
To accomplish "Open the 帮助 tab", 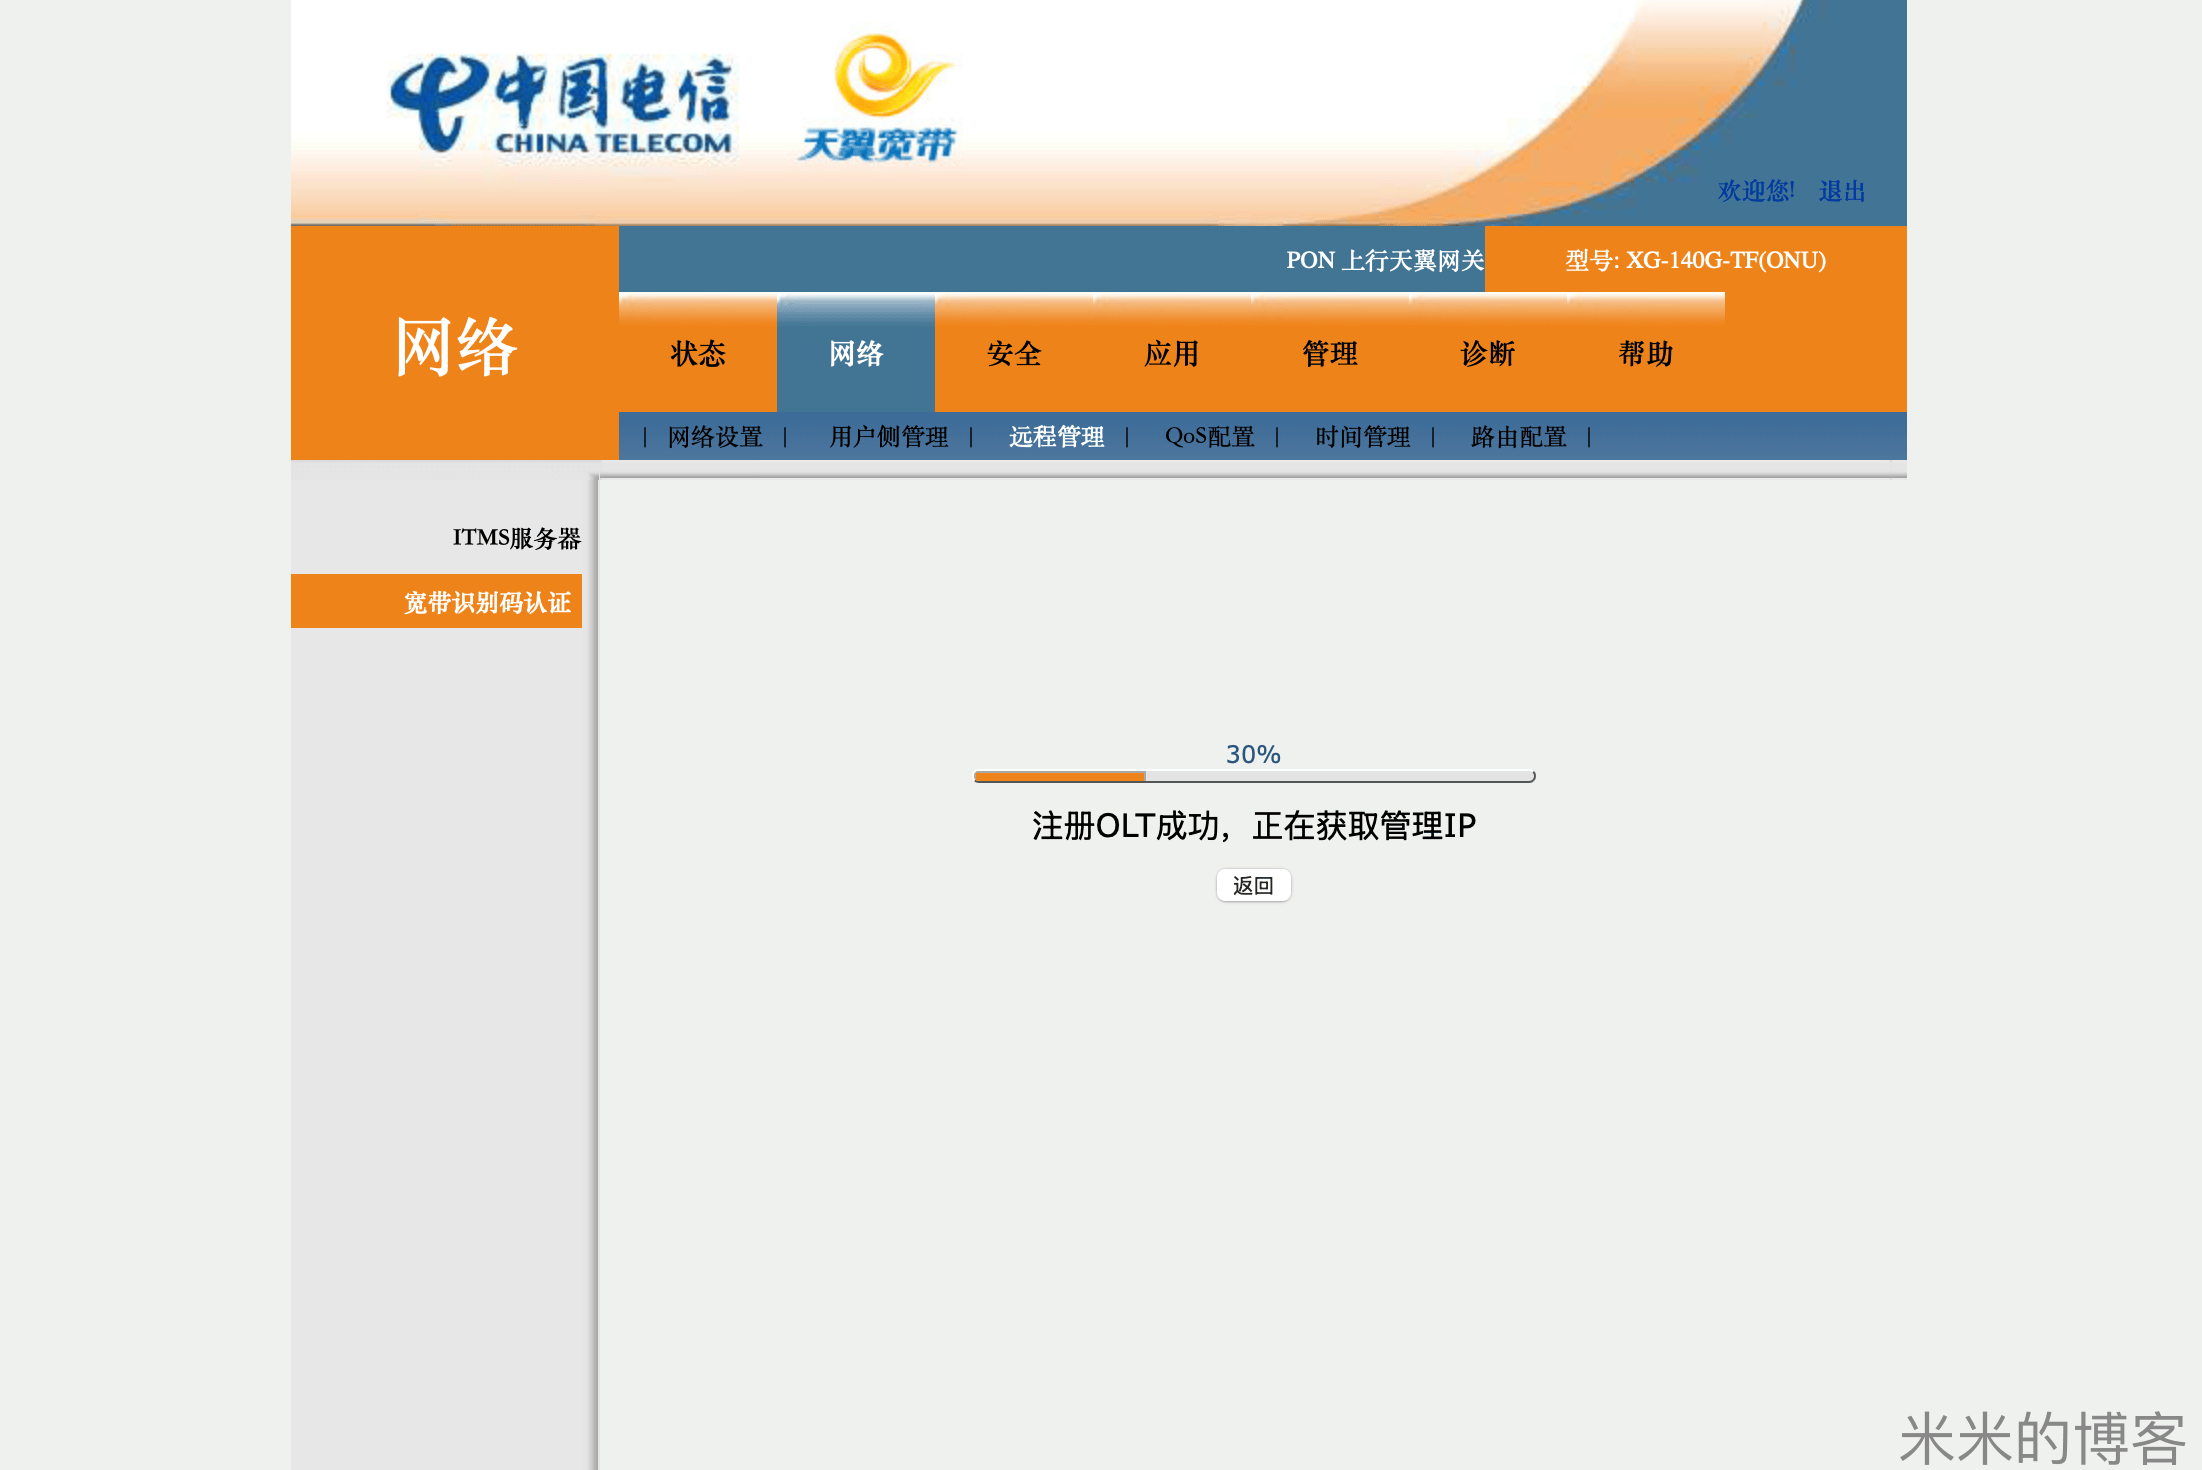I will (x=1645, y=354).
